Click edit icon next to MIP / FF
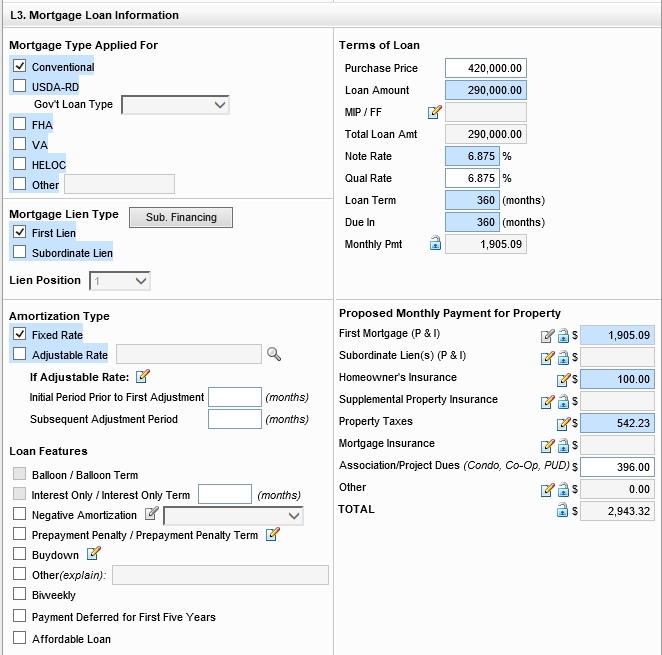This screenshot has height=655, width=662. click(x=434, y=113)
